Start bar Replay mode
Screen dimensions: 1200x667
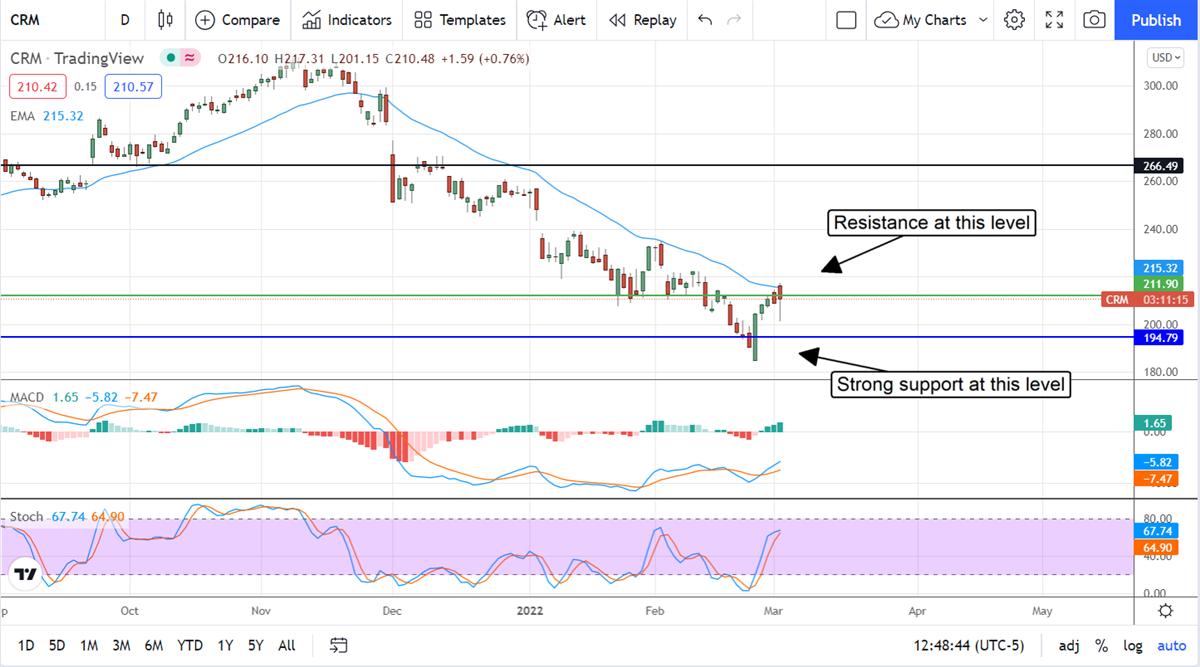pyautogui.click(x=642, y=20)
